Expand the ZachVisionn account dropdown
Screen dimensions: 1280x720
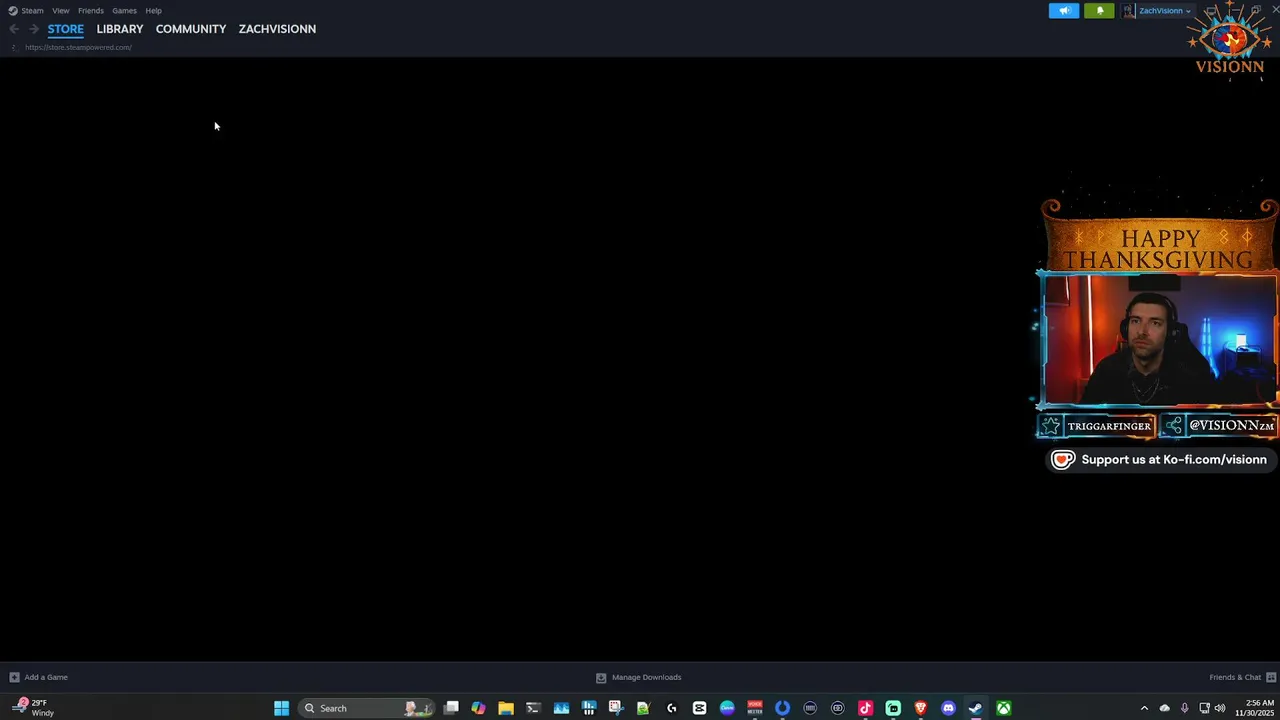coord(1165,11)
